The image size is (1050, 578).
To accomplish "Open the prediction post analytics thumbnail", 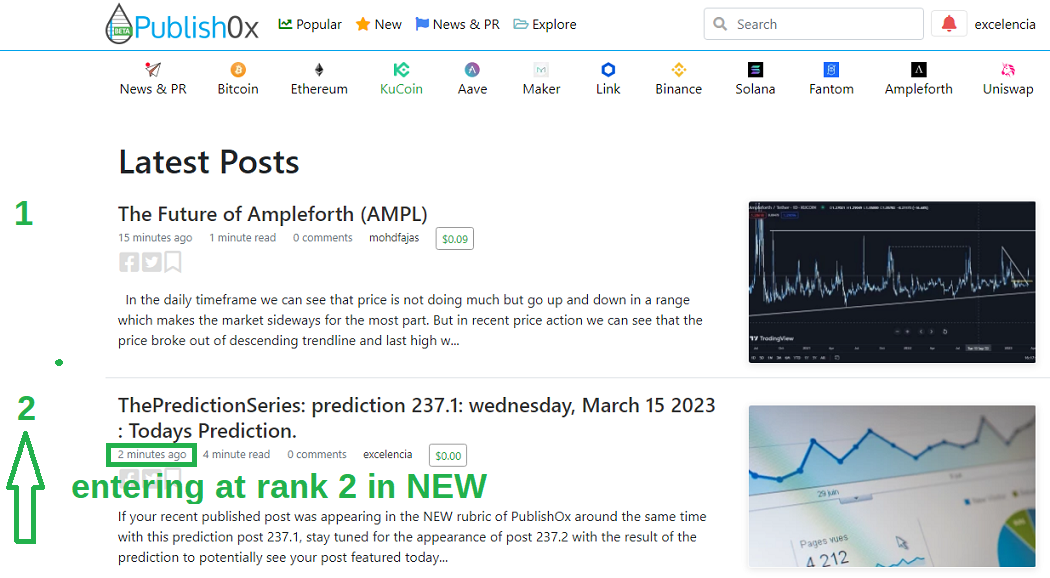I will (892, 486).
